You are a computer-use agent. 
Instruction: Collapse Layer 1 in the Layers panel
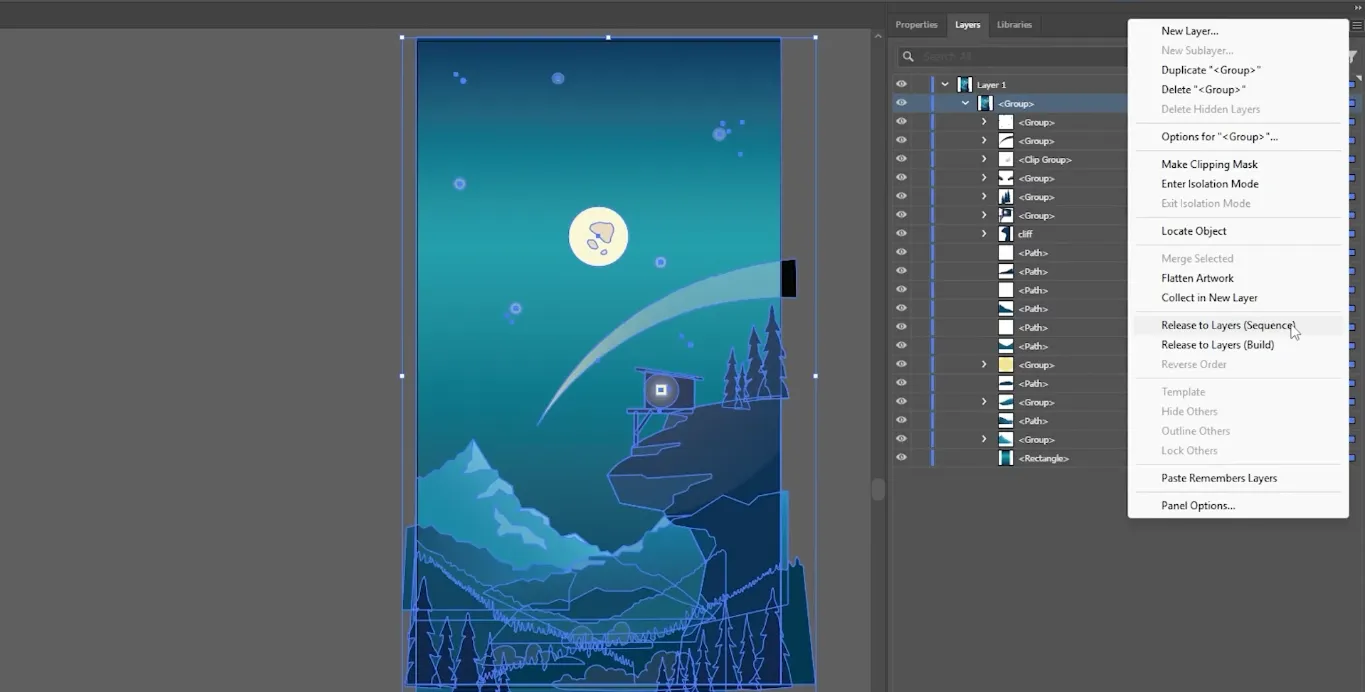click(x=944, y=84)
